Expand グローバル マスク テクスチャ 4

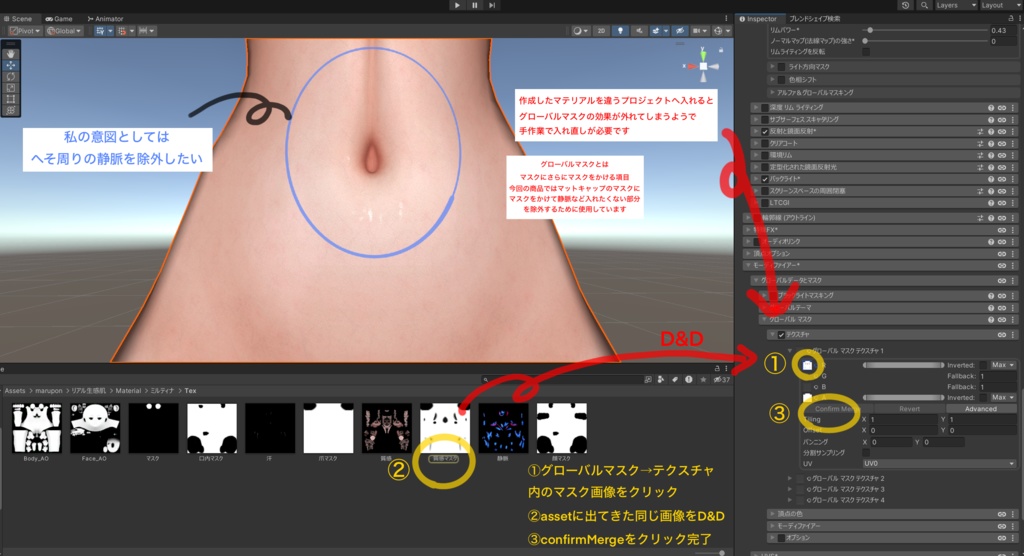pyautogui.click(x=790, y=500)
